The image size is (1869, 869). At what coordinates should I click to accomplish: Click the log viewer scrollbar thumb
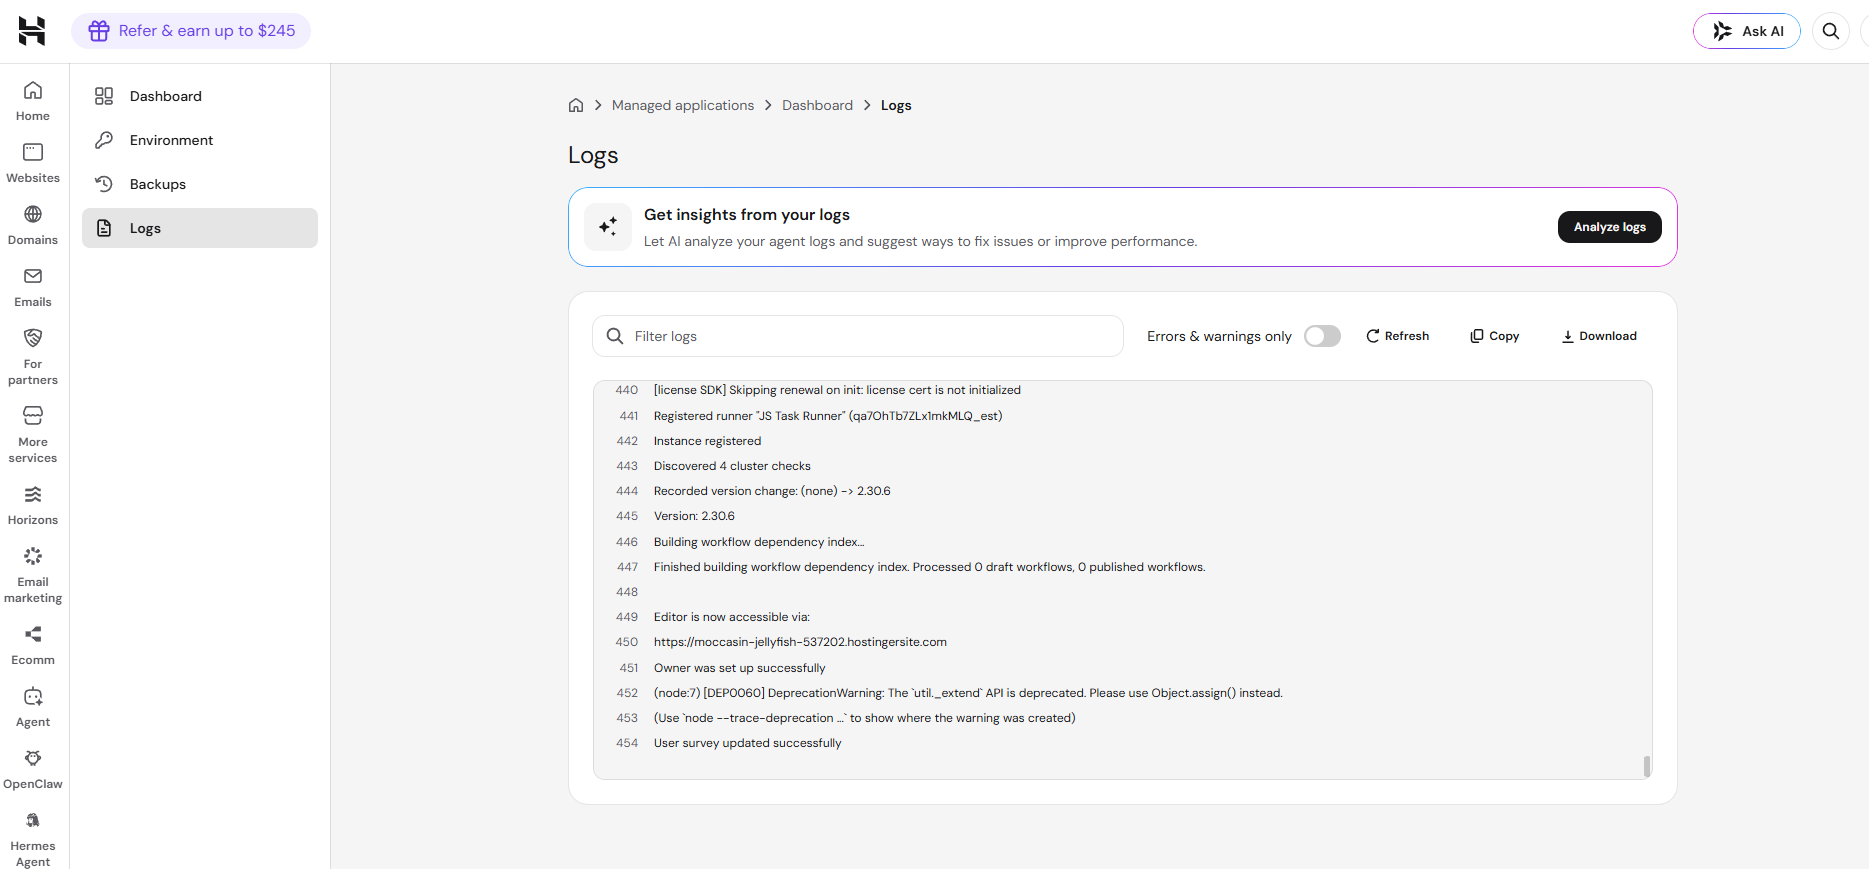pyautogui.click(x=1646, y=766)
